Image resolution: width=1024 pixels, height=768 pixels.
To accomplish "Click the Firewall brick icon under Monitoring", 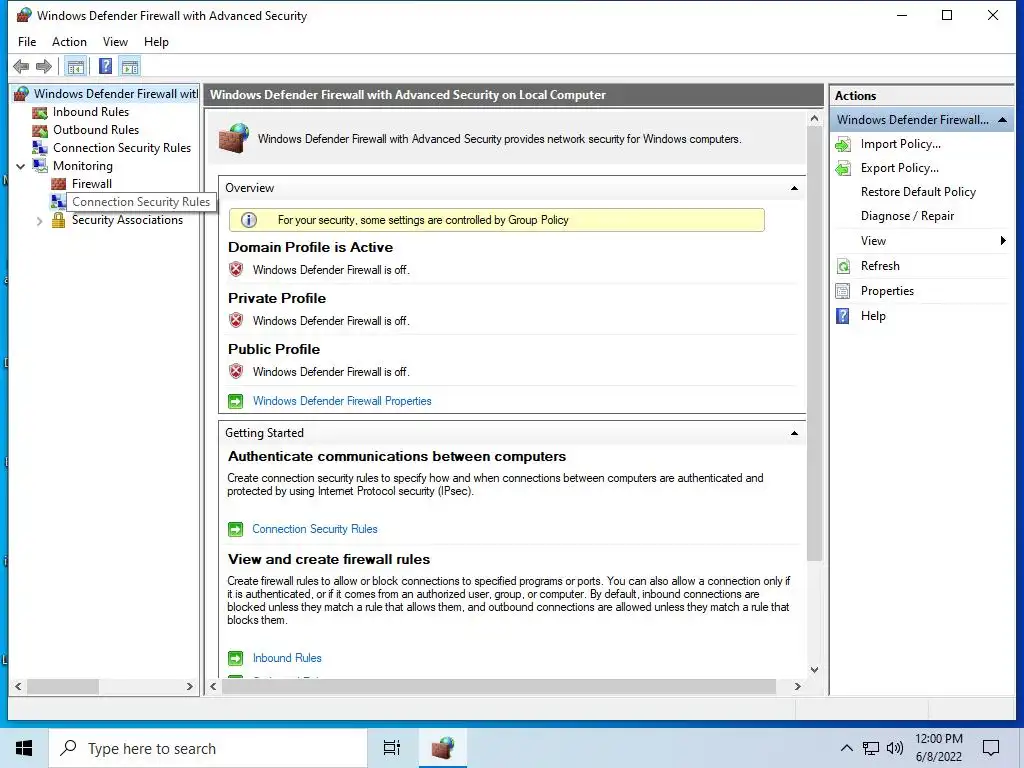I will [x=58, y=184].
